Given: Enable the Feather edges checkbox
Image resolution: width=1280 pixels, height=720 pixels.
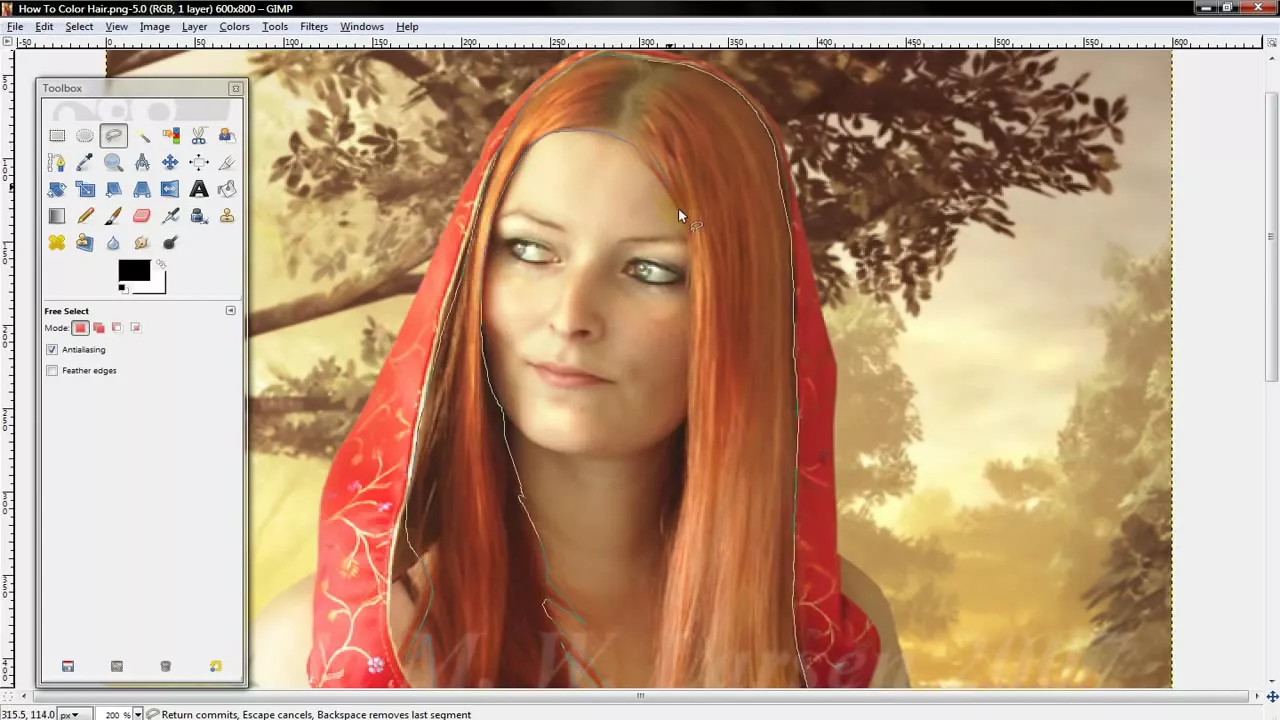Looking at the screenshot, I should pos(52,370).
